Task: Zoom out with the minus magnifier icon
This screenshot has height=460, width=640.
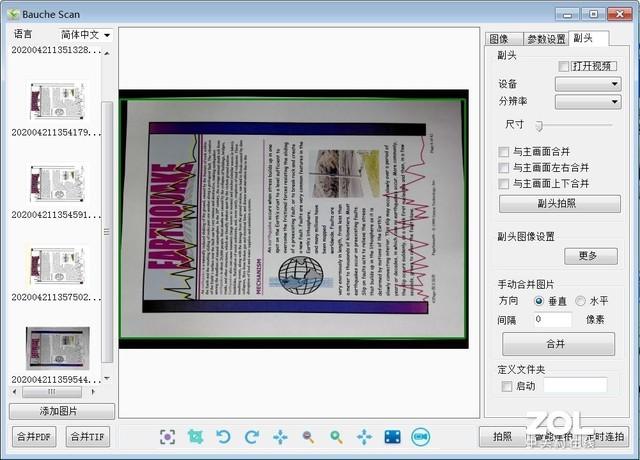Action: (x=308, y=437)
